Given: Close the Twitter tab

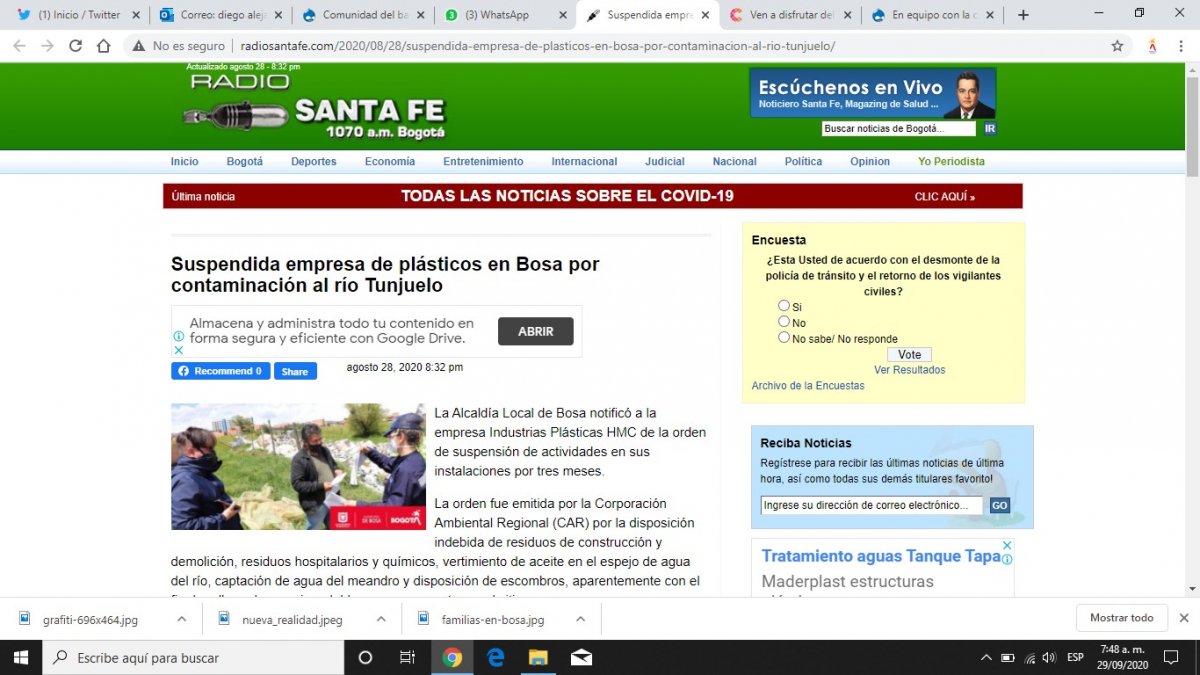Looking at the screenshot, I should 136,15.
